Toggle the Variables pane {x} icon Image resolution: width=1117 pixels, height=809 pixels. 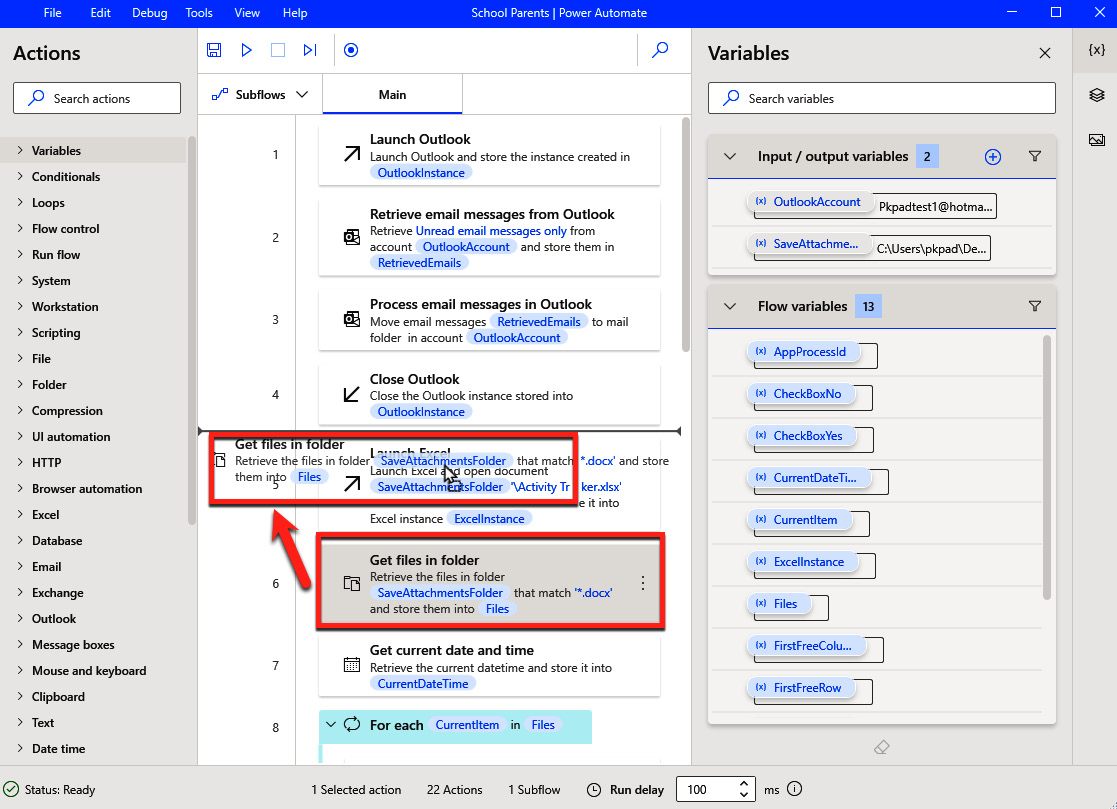[x=1096, y=49]
